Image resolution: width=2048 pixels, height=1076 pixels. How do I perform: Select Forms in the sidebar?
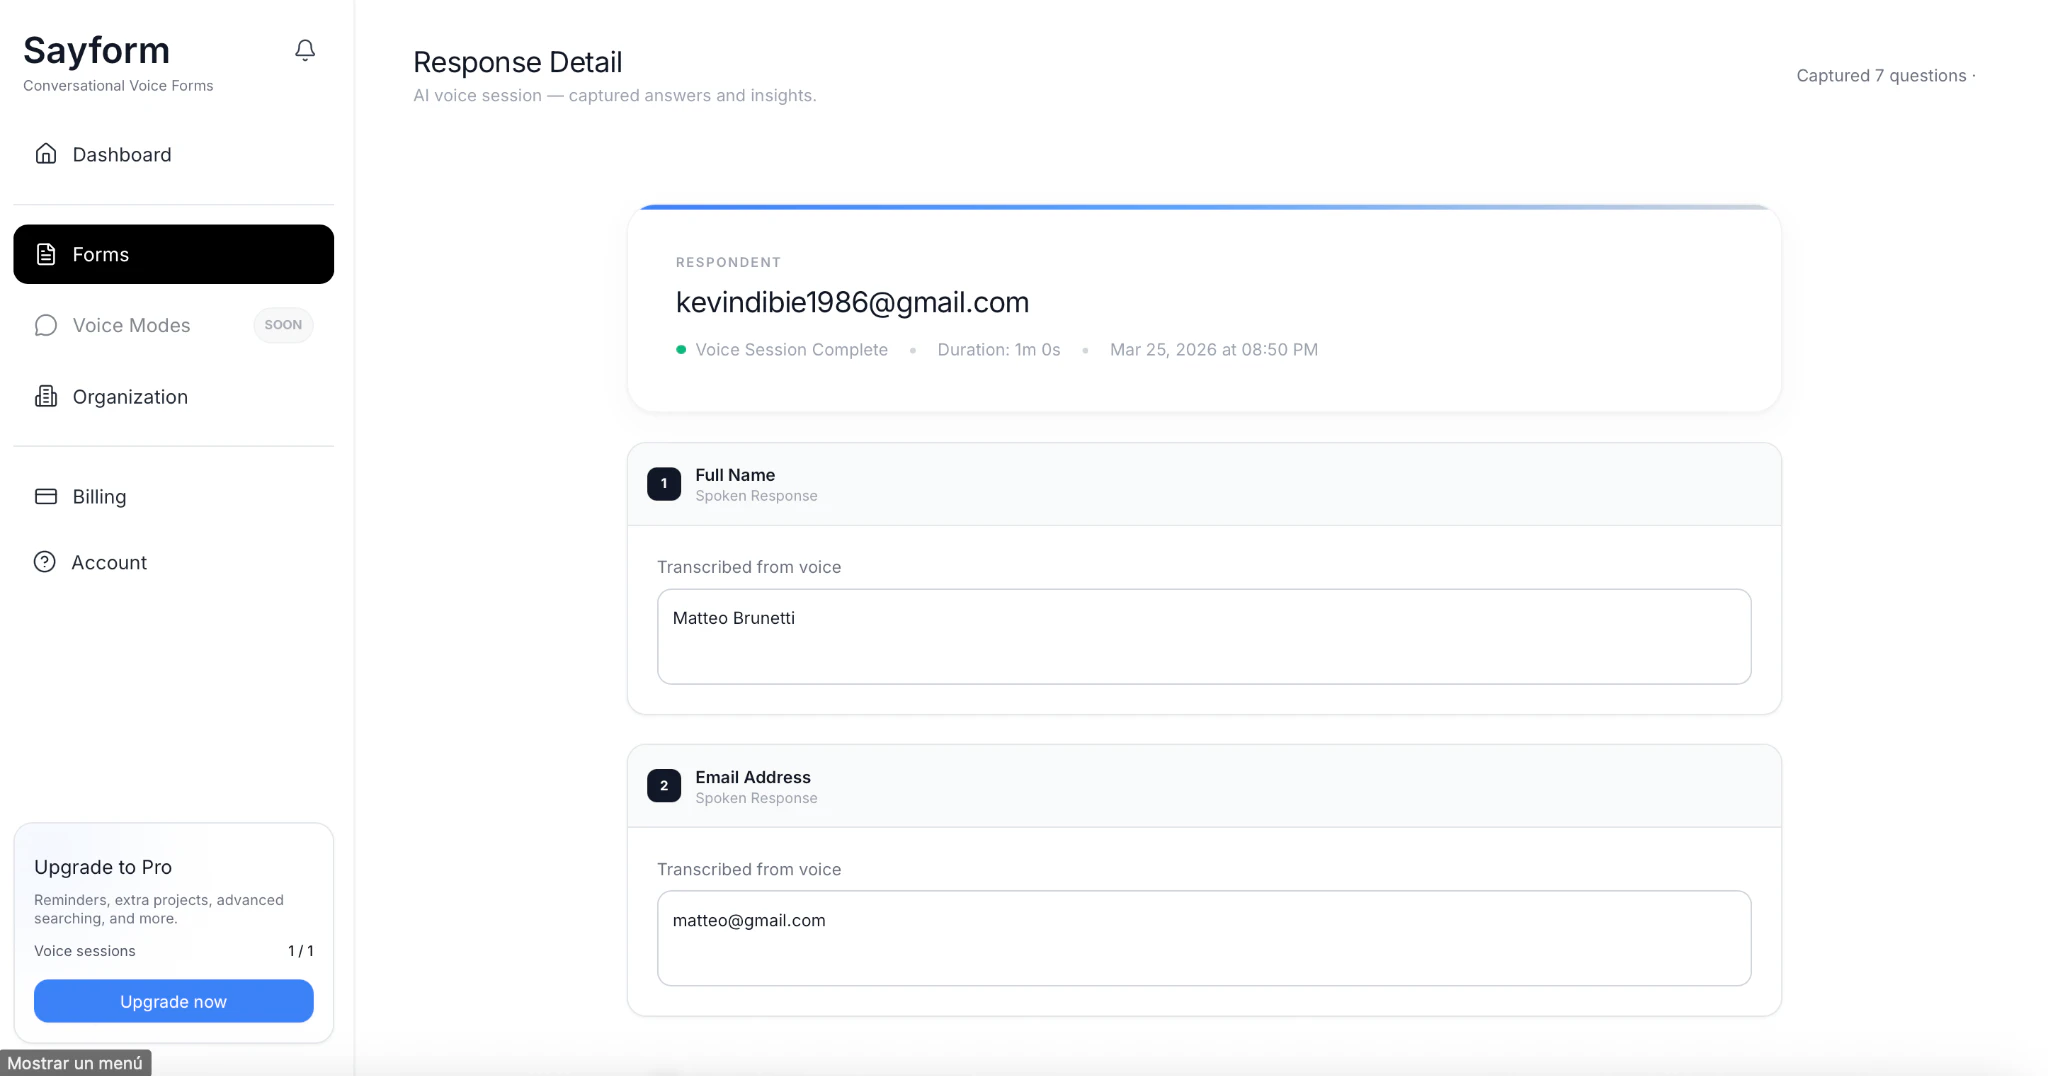(174, 254)
